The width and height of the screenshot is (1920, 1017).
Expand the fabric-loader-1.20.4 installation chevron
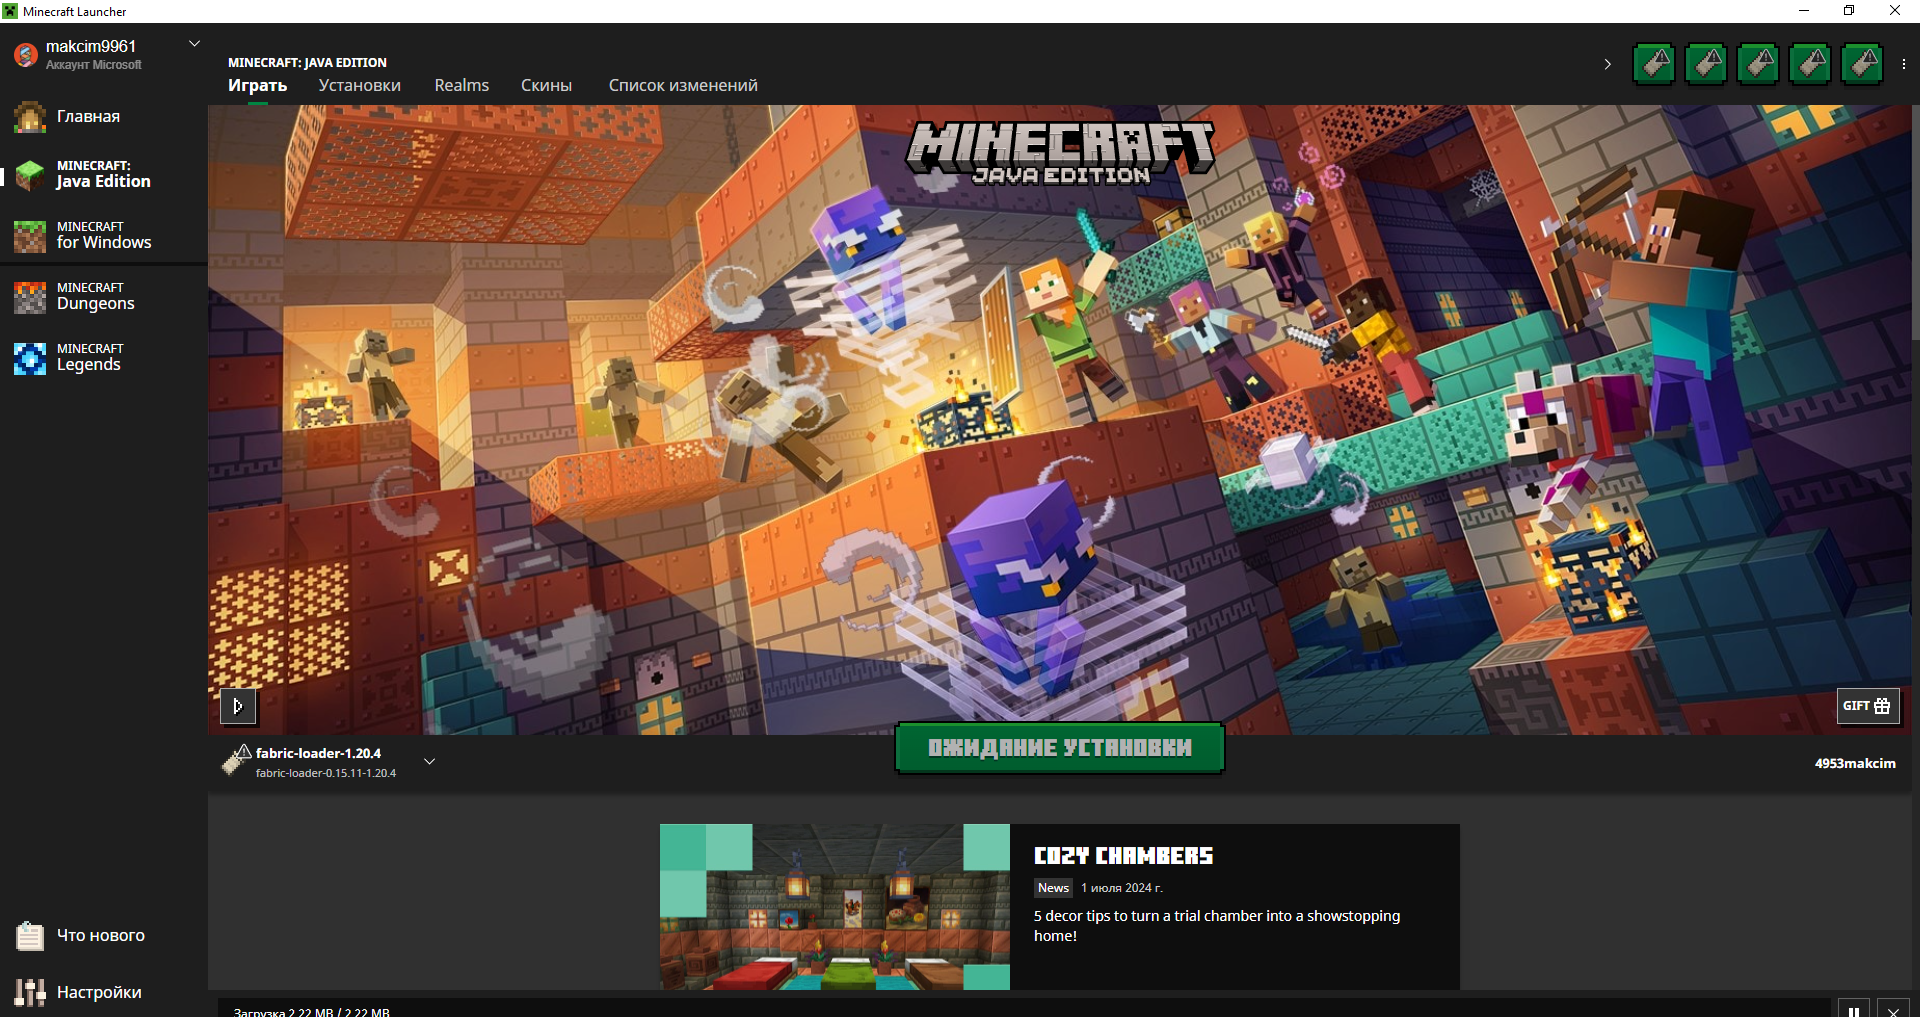click(429, 762)
